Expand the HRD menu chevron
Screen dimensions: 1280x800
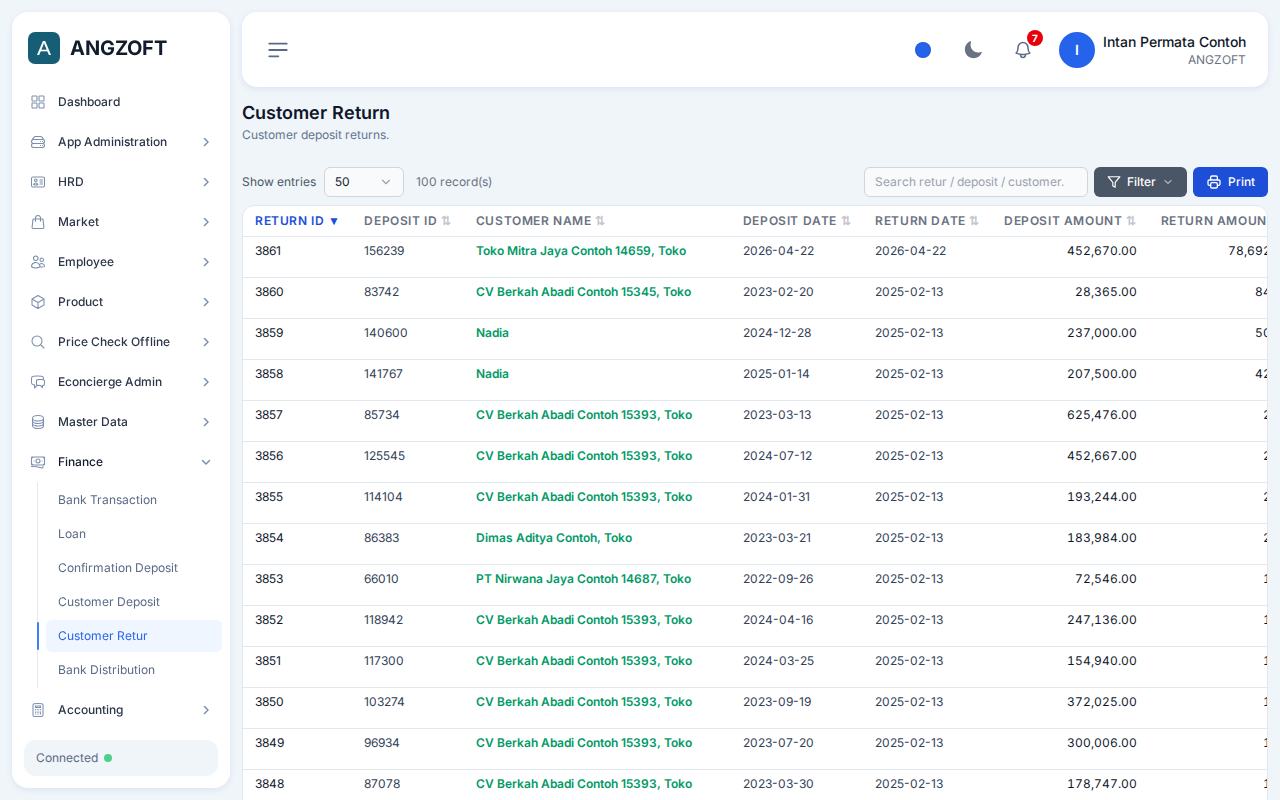click(206, 182)
